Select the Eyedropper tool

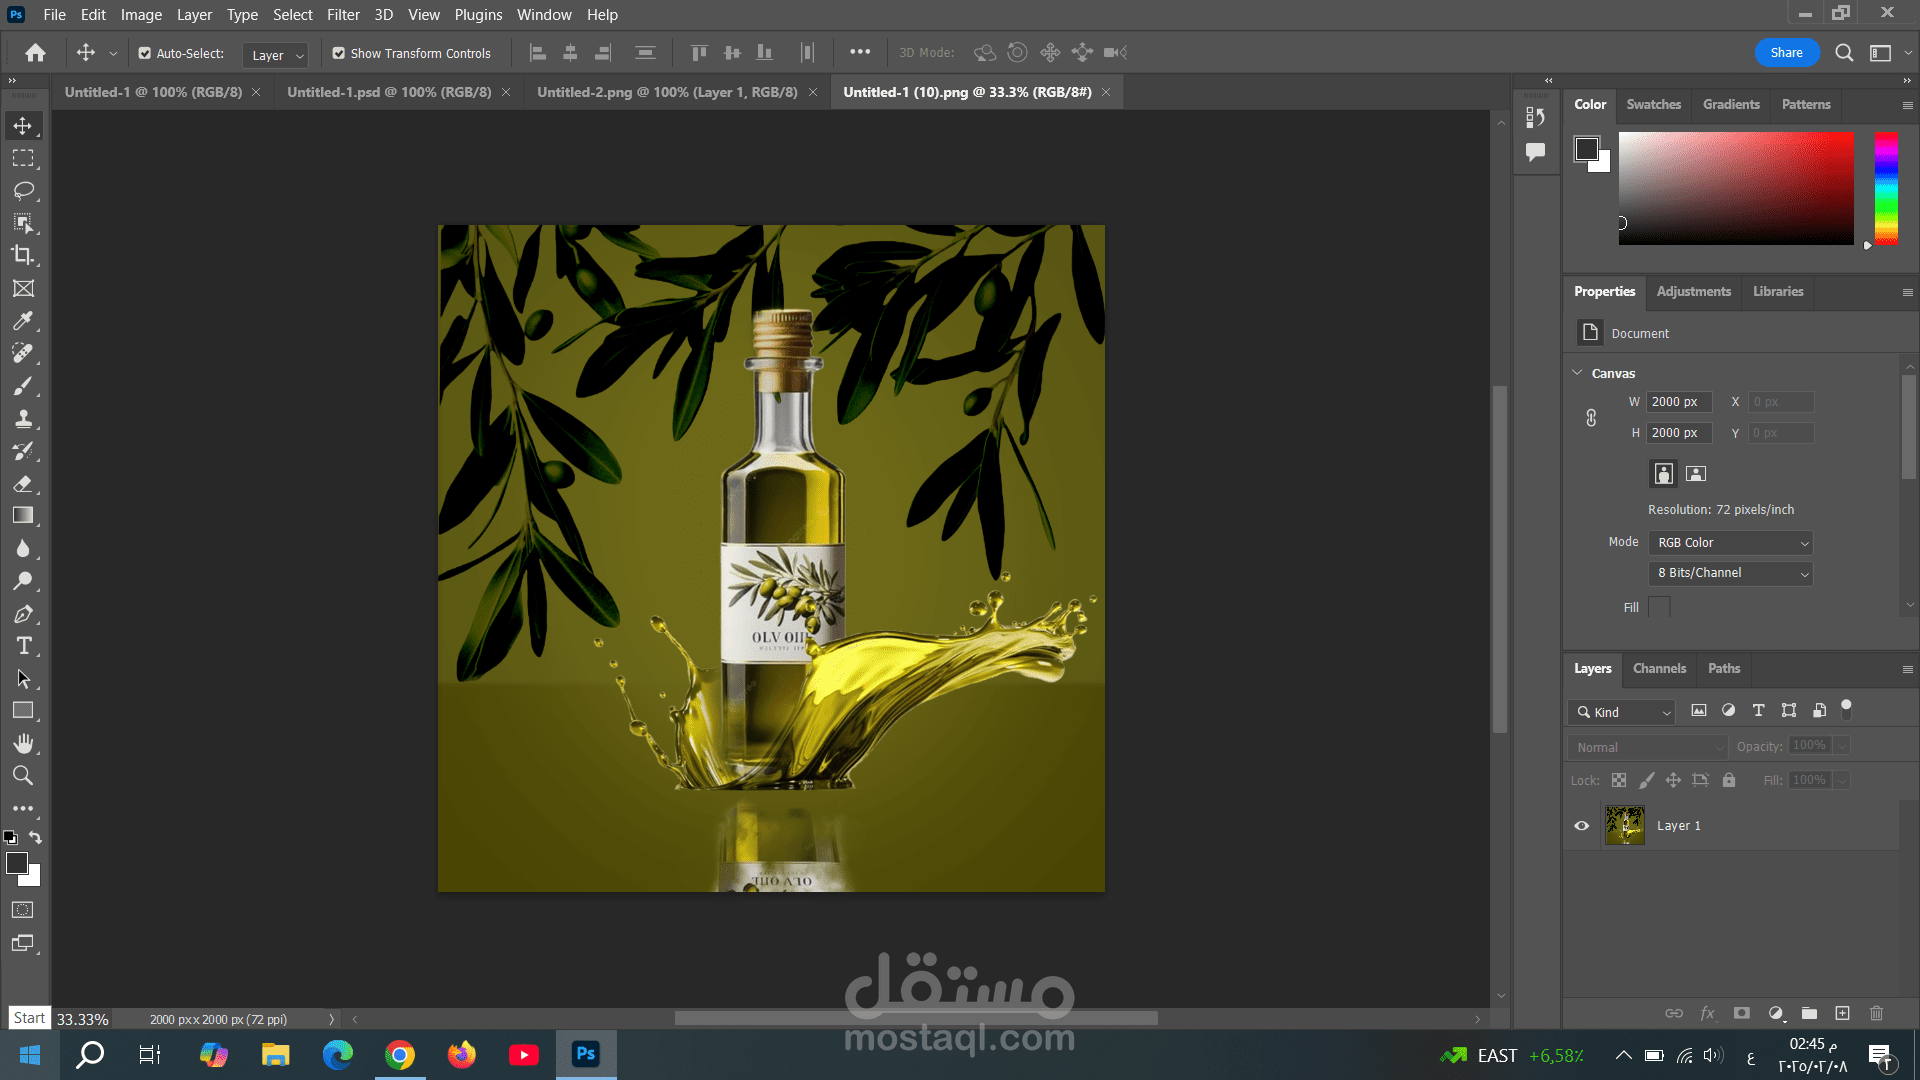point(23,321)
